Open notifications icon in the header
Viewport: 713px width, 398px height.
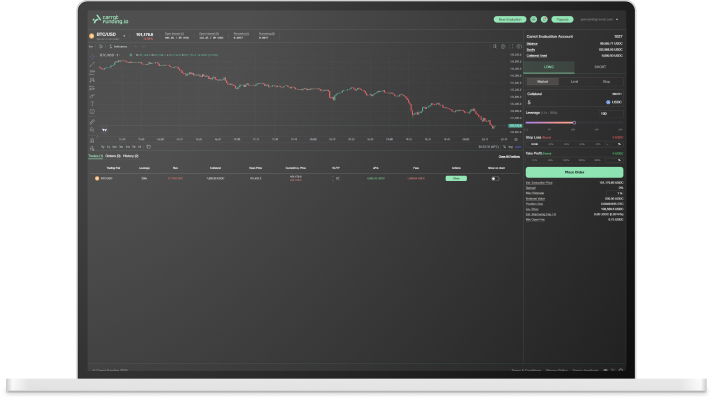544,20
